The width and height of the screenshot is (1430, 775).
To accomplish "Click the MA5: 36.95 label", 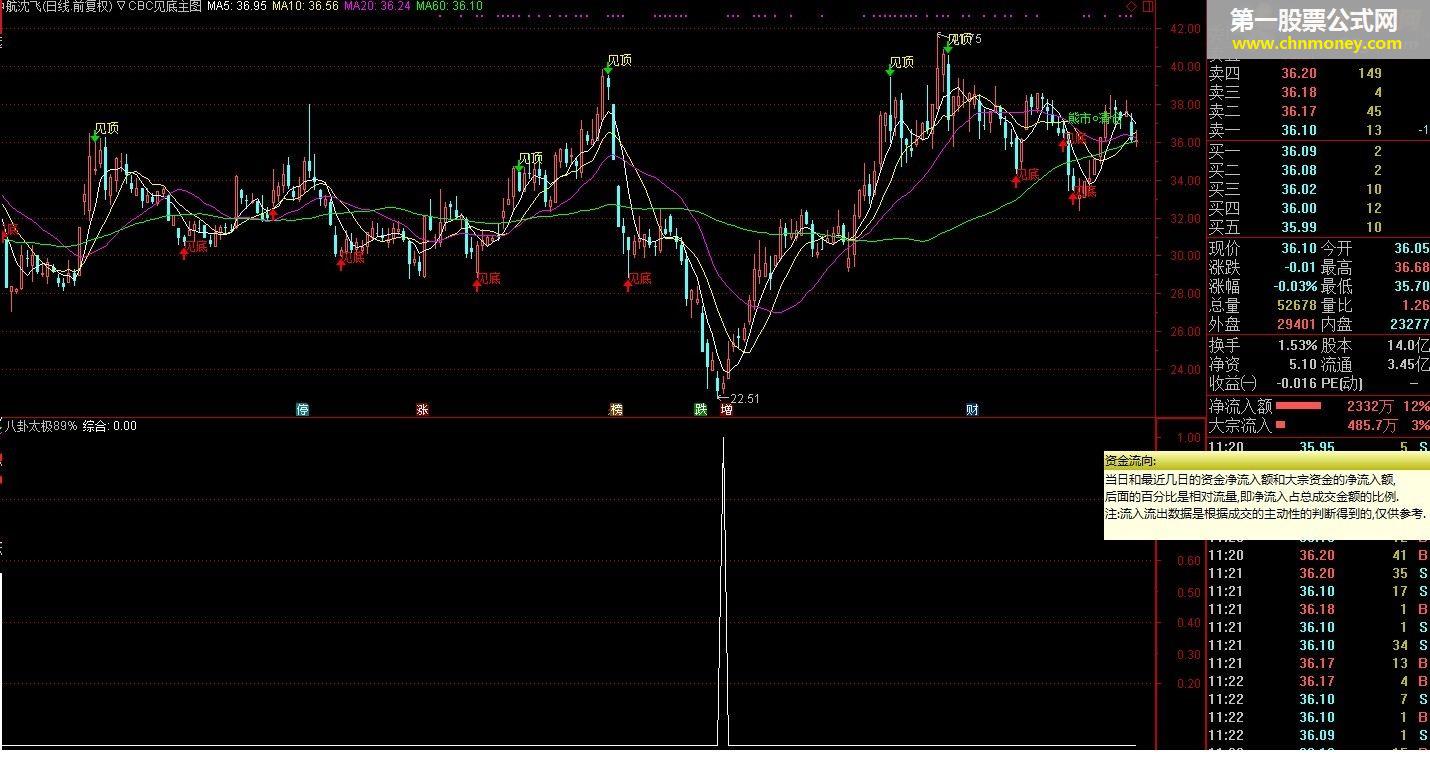I will pyautogui.click(x=237, y=6).
